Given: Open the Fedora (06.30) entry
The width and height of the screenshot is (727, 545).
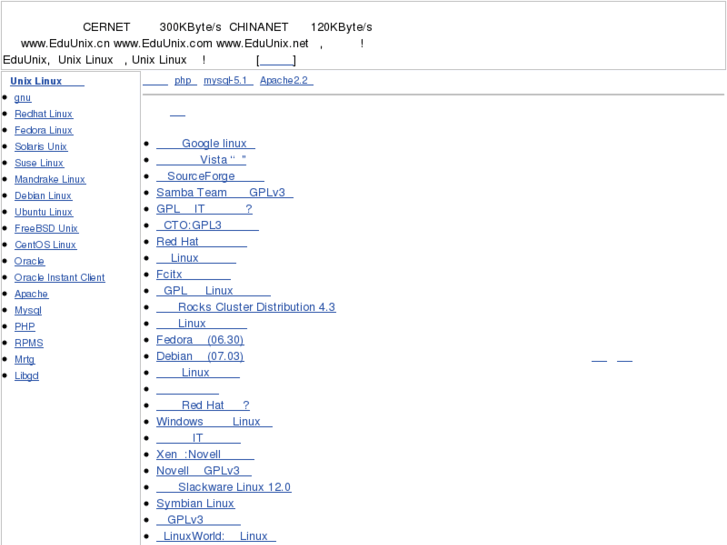Looking at the screenshot, I should [200, 340].
